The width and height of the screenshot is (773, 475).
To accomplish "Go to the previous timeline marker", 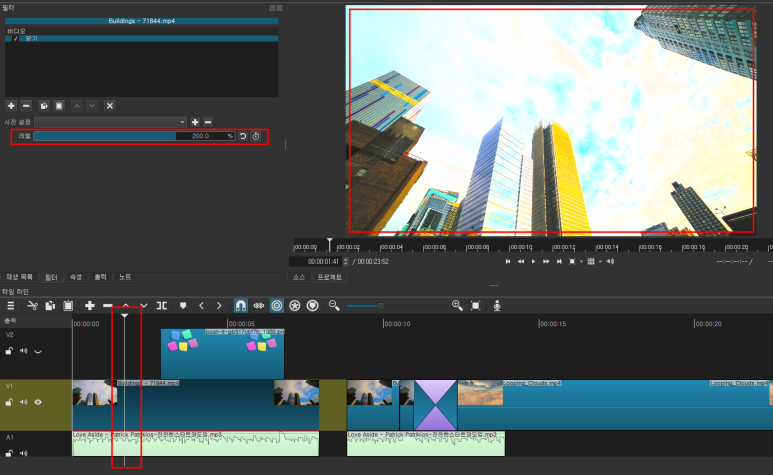I will coord(201,306).
